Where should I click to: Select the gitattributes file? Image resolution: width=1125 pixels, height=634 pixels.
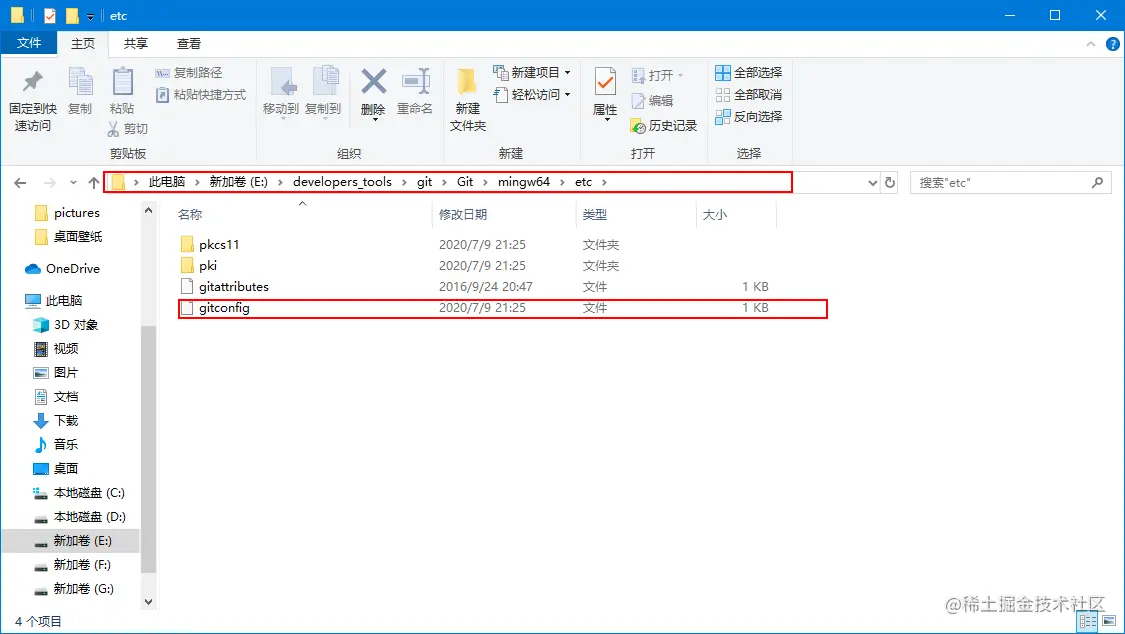pyautogui.click(x=234, y=287)
